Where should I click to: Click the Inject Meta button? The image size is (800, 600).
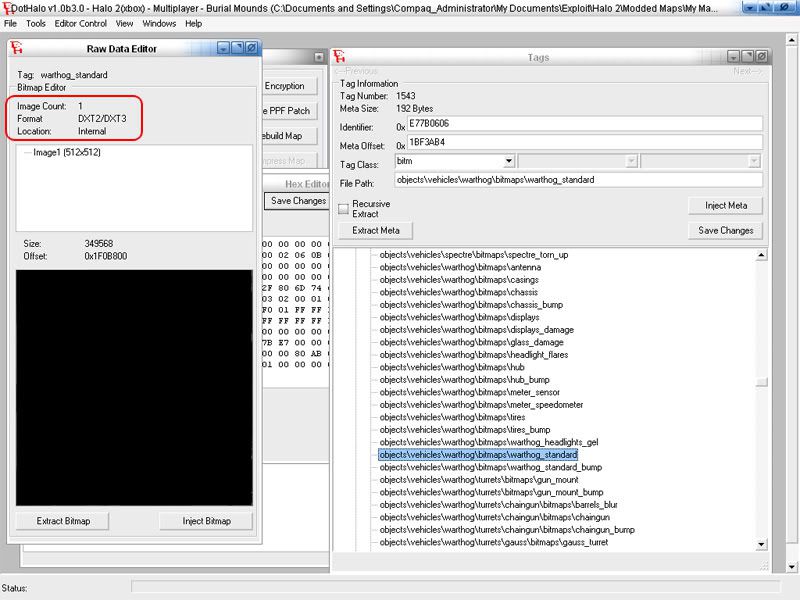click(726, 206)
